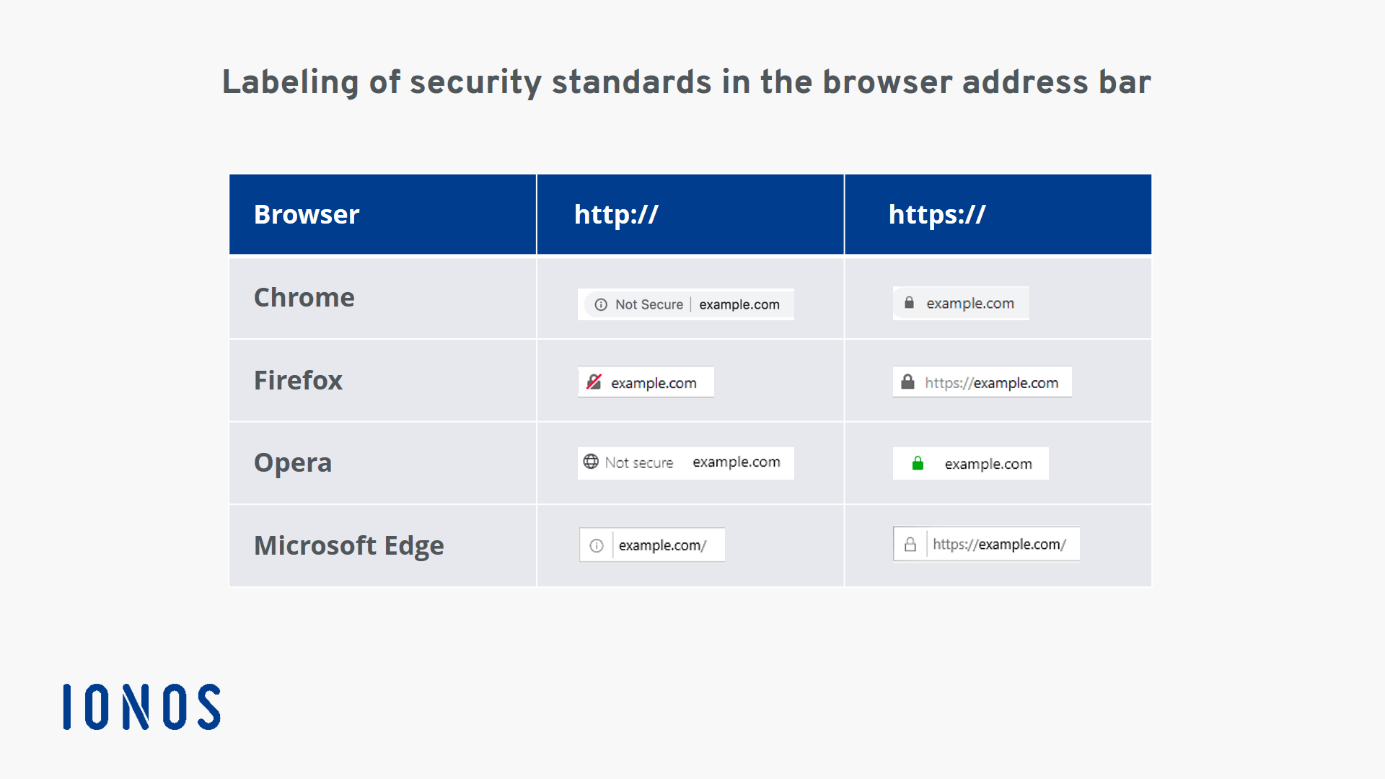
Task: Click Opera's globe icon
Action: 591,462
